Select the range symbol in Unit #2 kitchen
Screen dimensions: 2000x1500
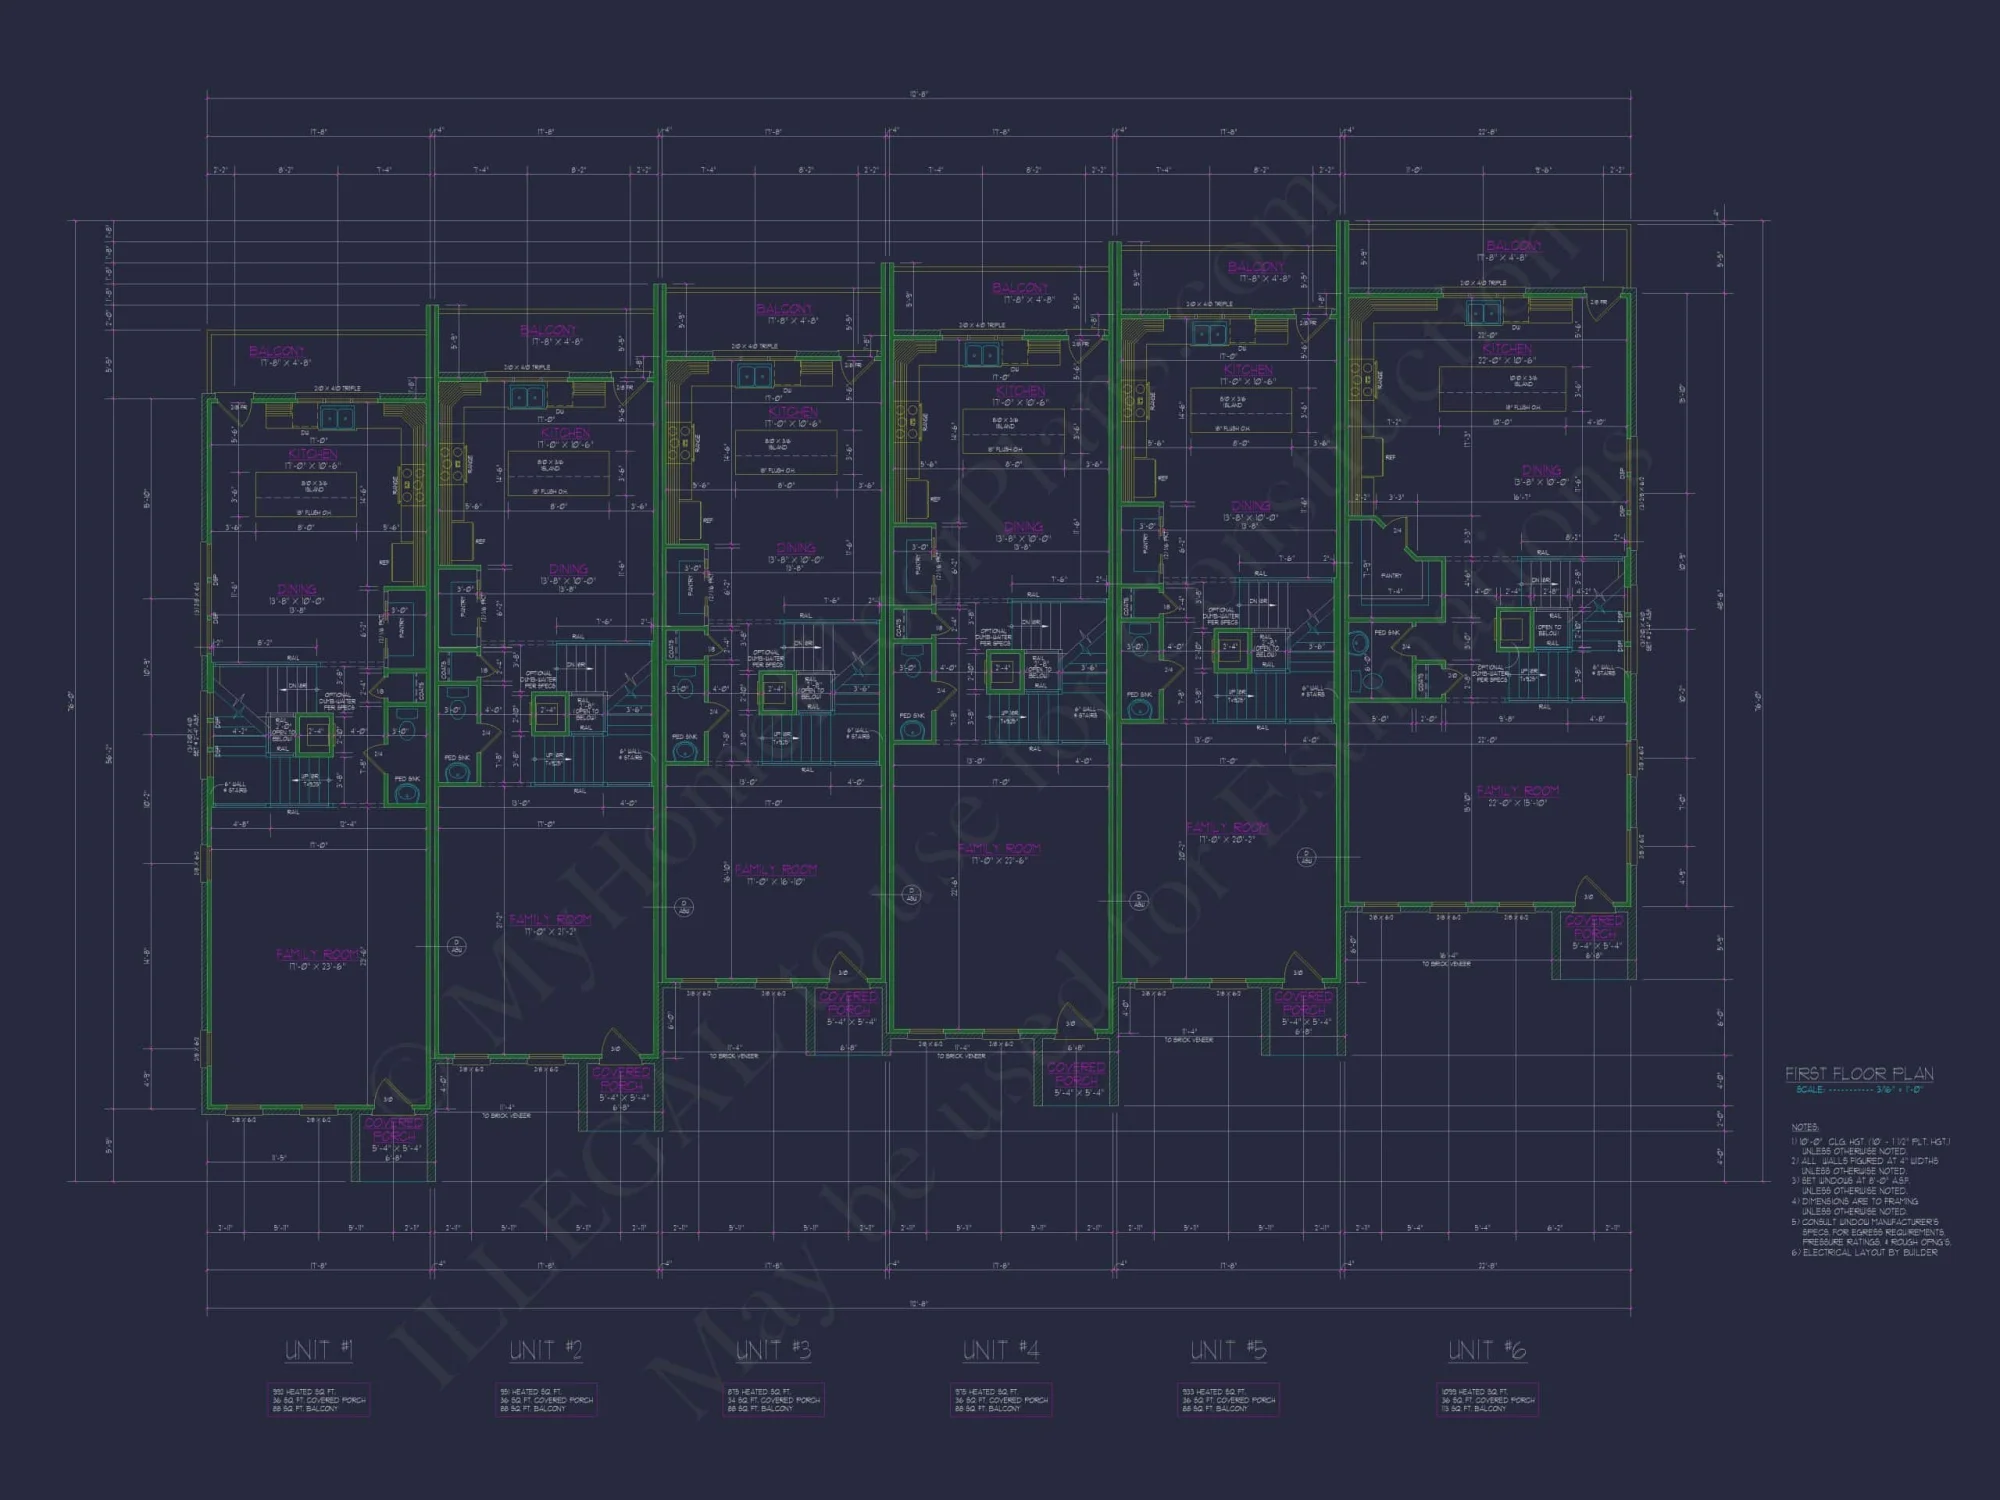pos(452,466)
